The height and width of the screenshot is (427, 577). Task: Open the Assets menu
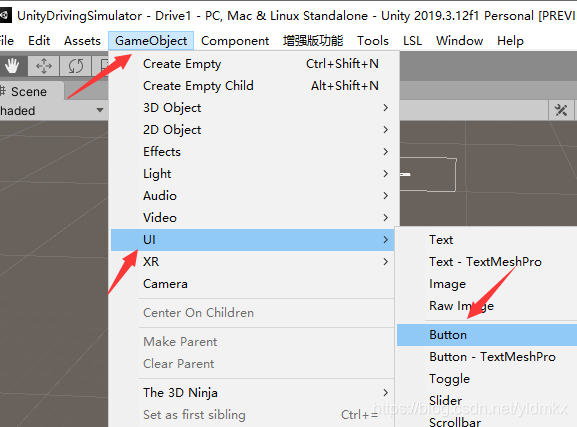point(82,40)
